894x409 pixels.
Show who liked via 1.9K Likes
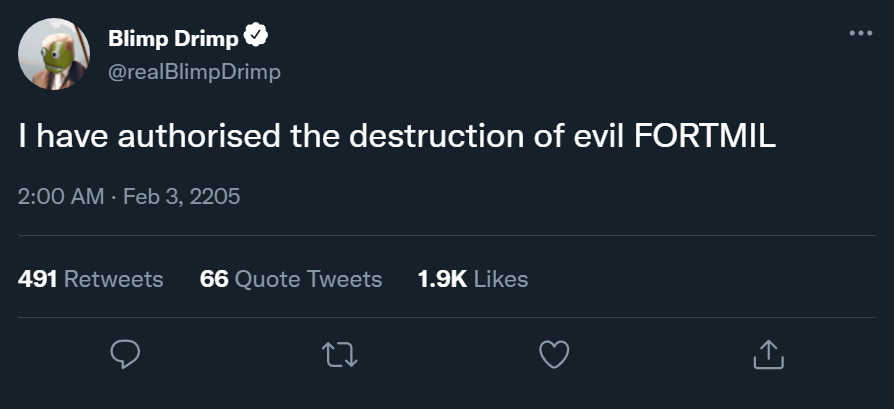coord(472,279)
